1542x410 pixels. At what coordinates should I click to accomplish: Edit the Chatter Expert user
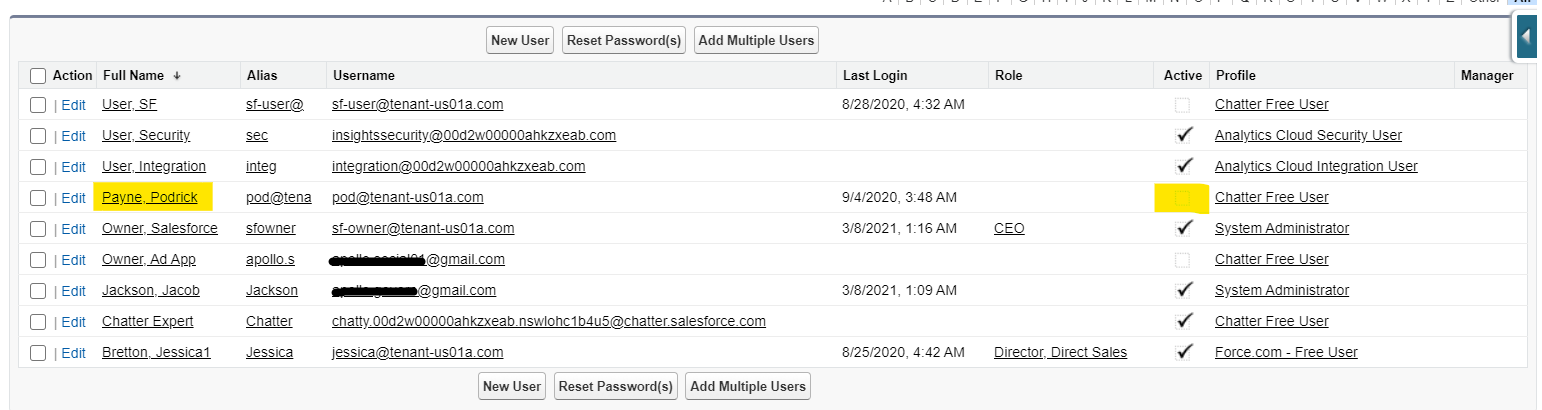pos(74,322)
